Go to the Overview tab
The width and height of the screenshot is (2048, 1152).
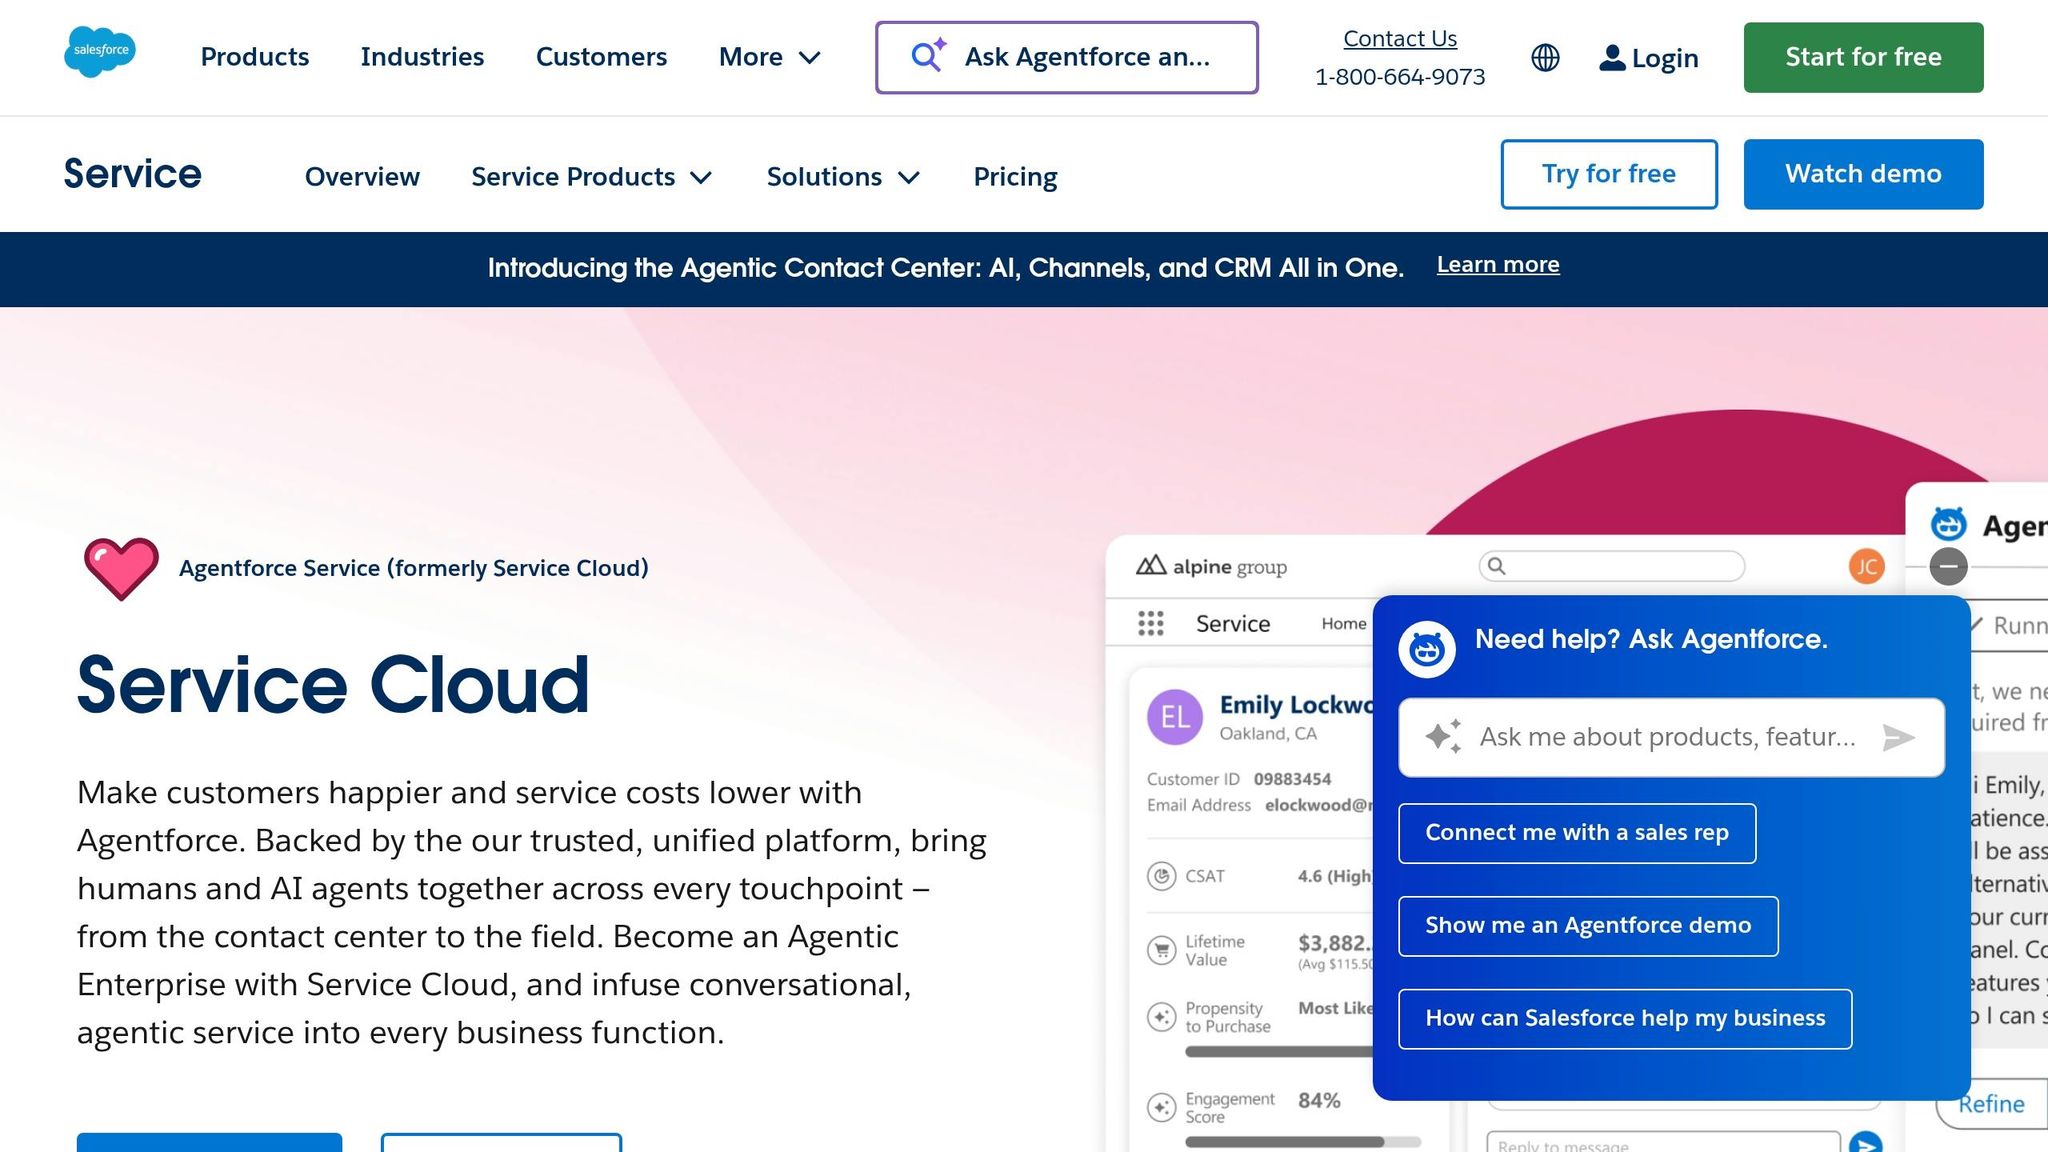click(362, 177)
